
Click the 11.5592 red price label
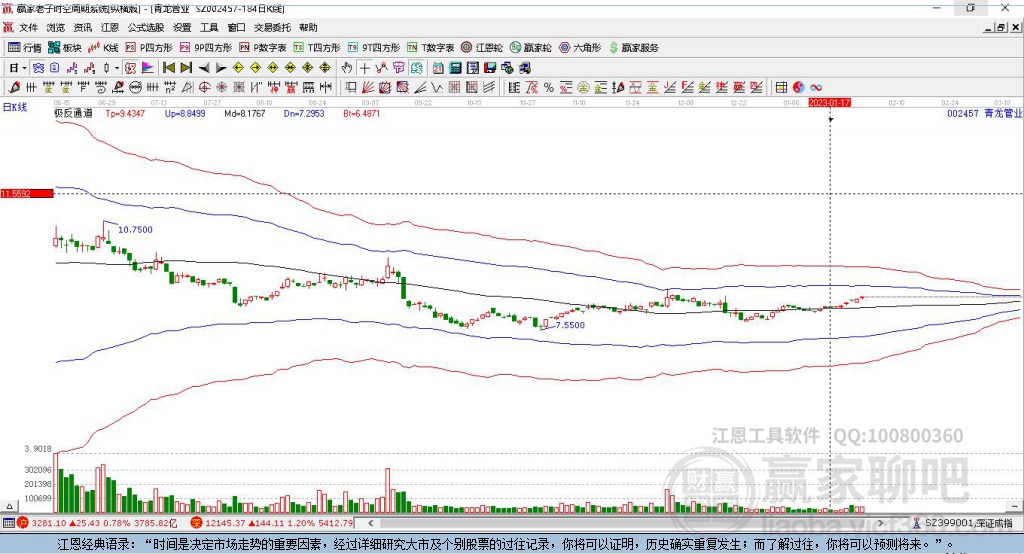click(x=27, y=193)
